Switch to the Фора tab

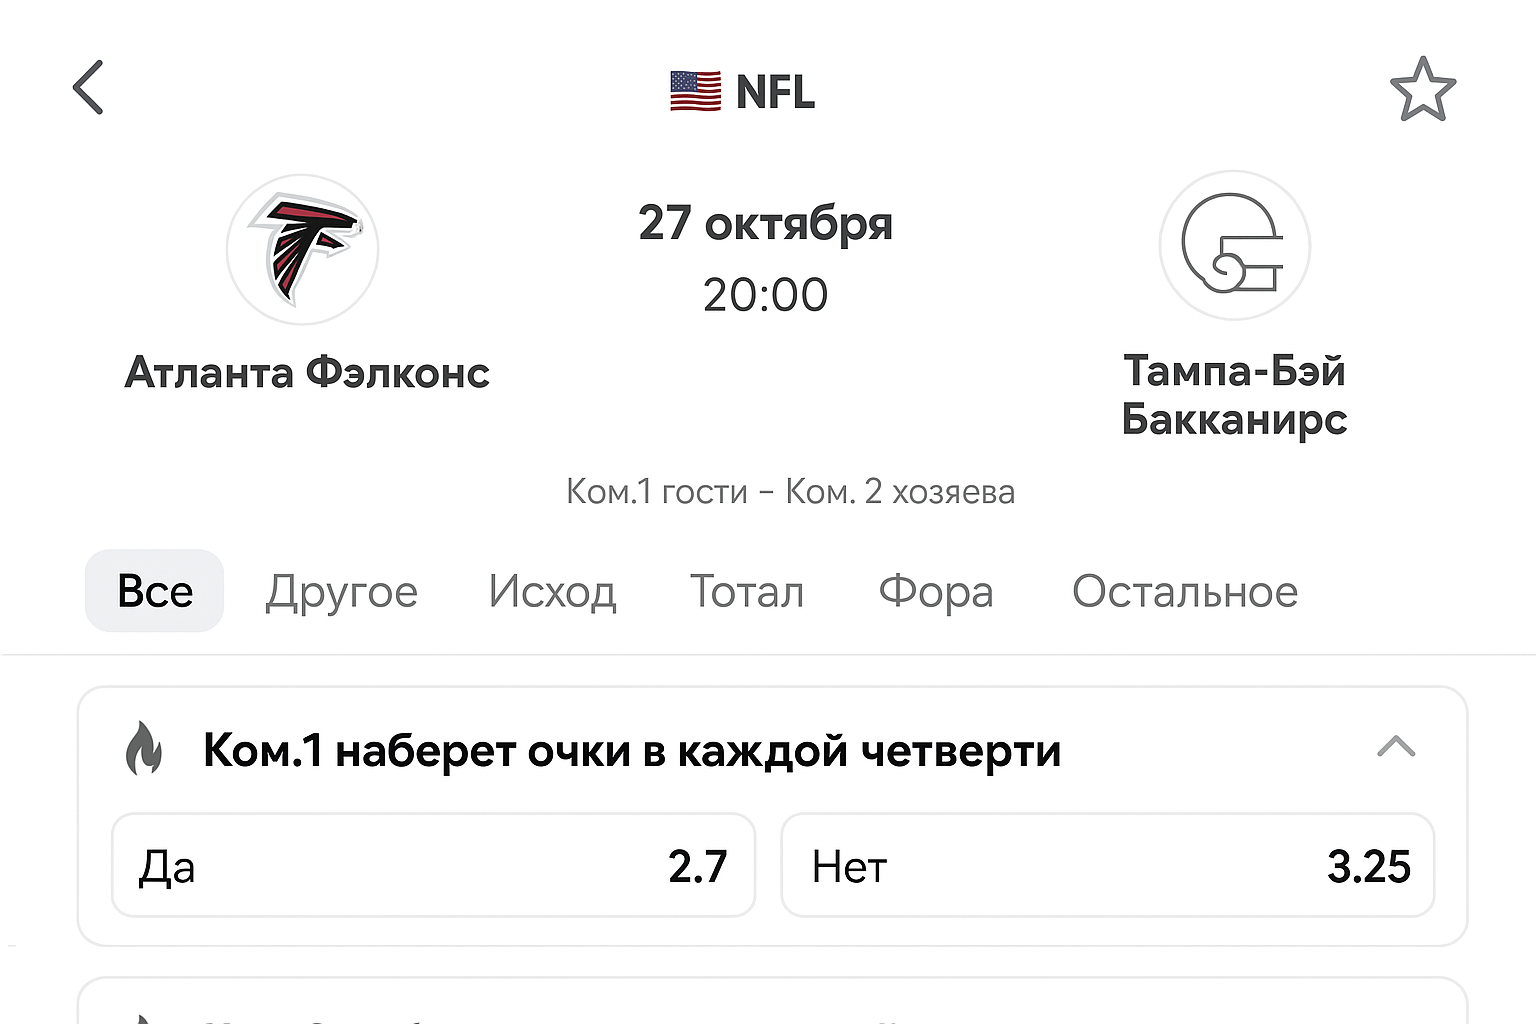point(936,591)
